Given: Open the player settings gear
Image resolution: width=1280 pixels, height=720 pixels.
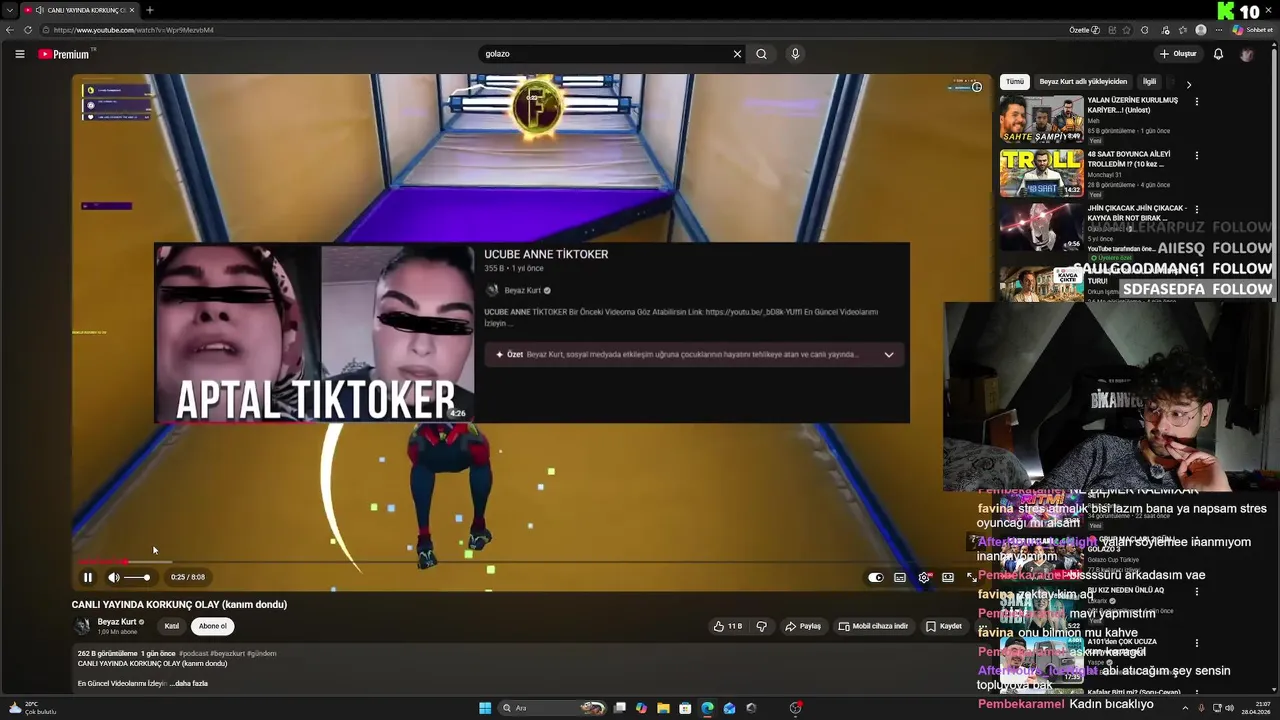Looking at the screenshot, I should pos(924,577).
